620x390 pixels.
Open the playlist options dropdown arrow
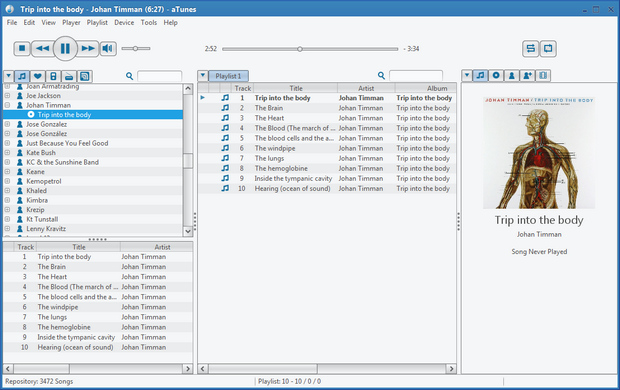tap(203, 76)
